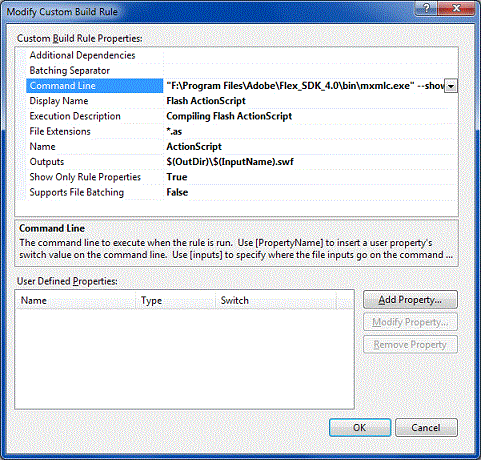Click the Type column header
The width and height of the screenshot is (481, 460).
175,300
